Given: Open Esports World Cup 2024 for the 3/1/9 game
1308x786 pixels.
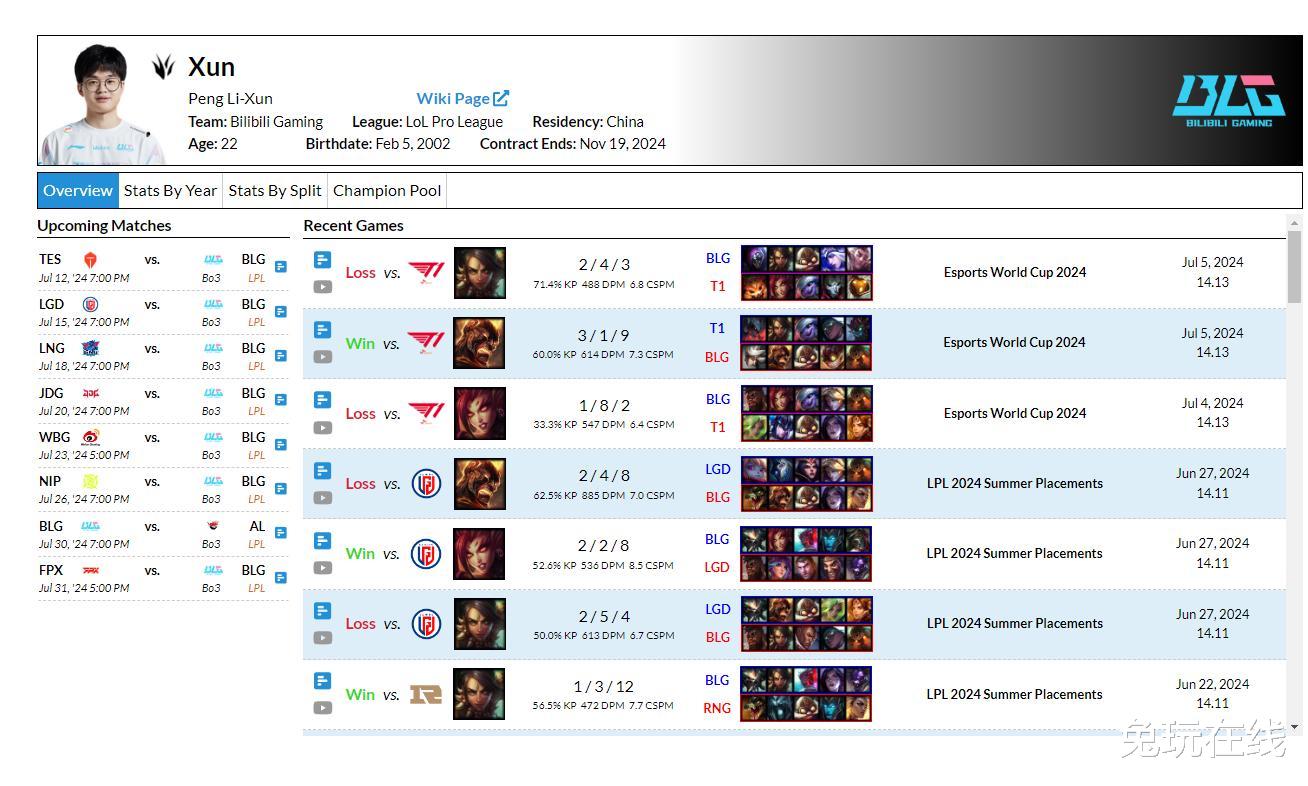Looking at the screenshot, I should 1014,342.
